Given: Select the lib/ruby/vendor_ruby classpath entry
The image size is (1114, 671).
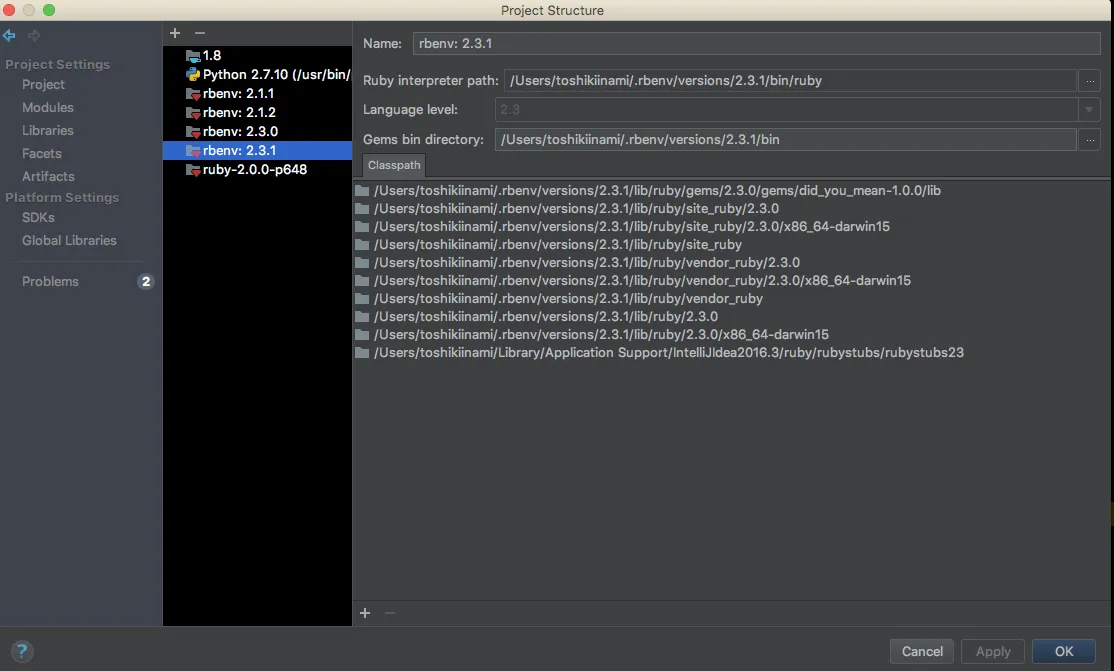Looking at the screenshot, I should [x=568, y=299].
